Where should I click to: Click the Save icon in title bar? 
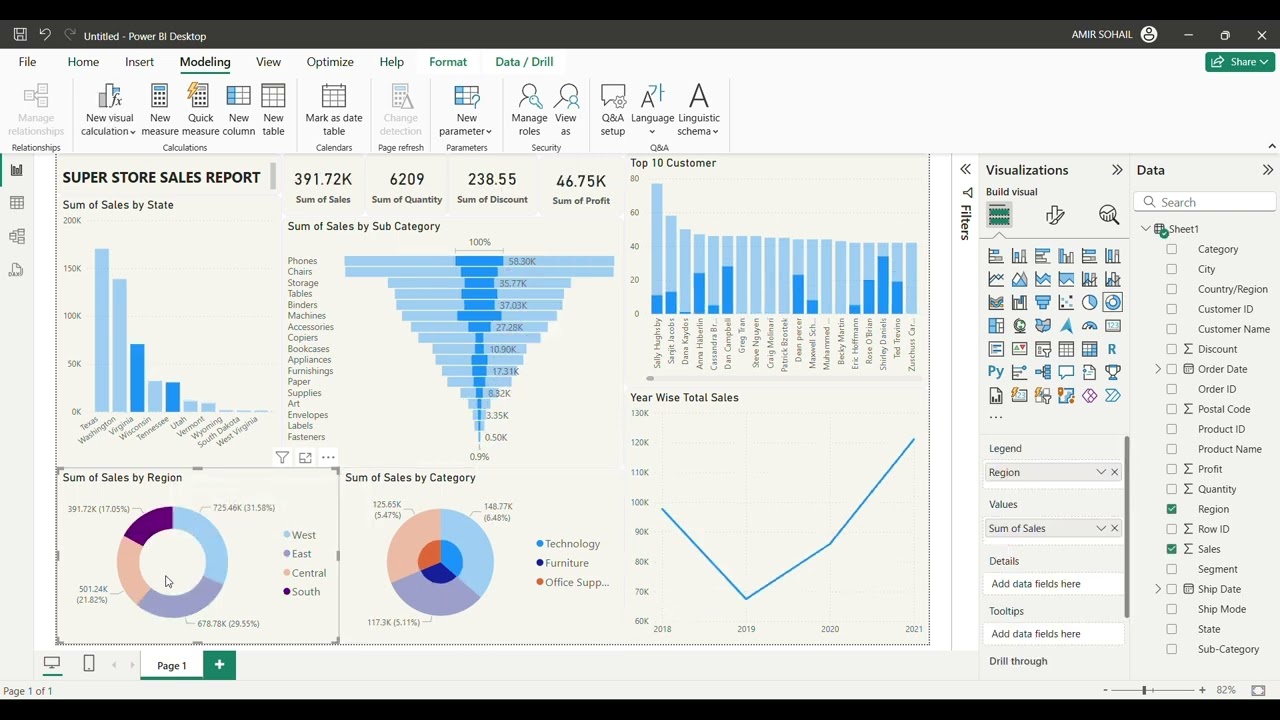point(20,35)
